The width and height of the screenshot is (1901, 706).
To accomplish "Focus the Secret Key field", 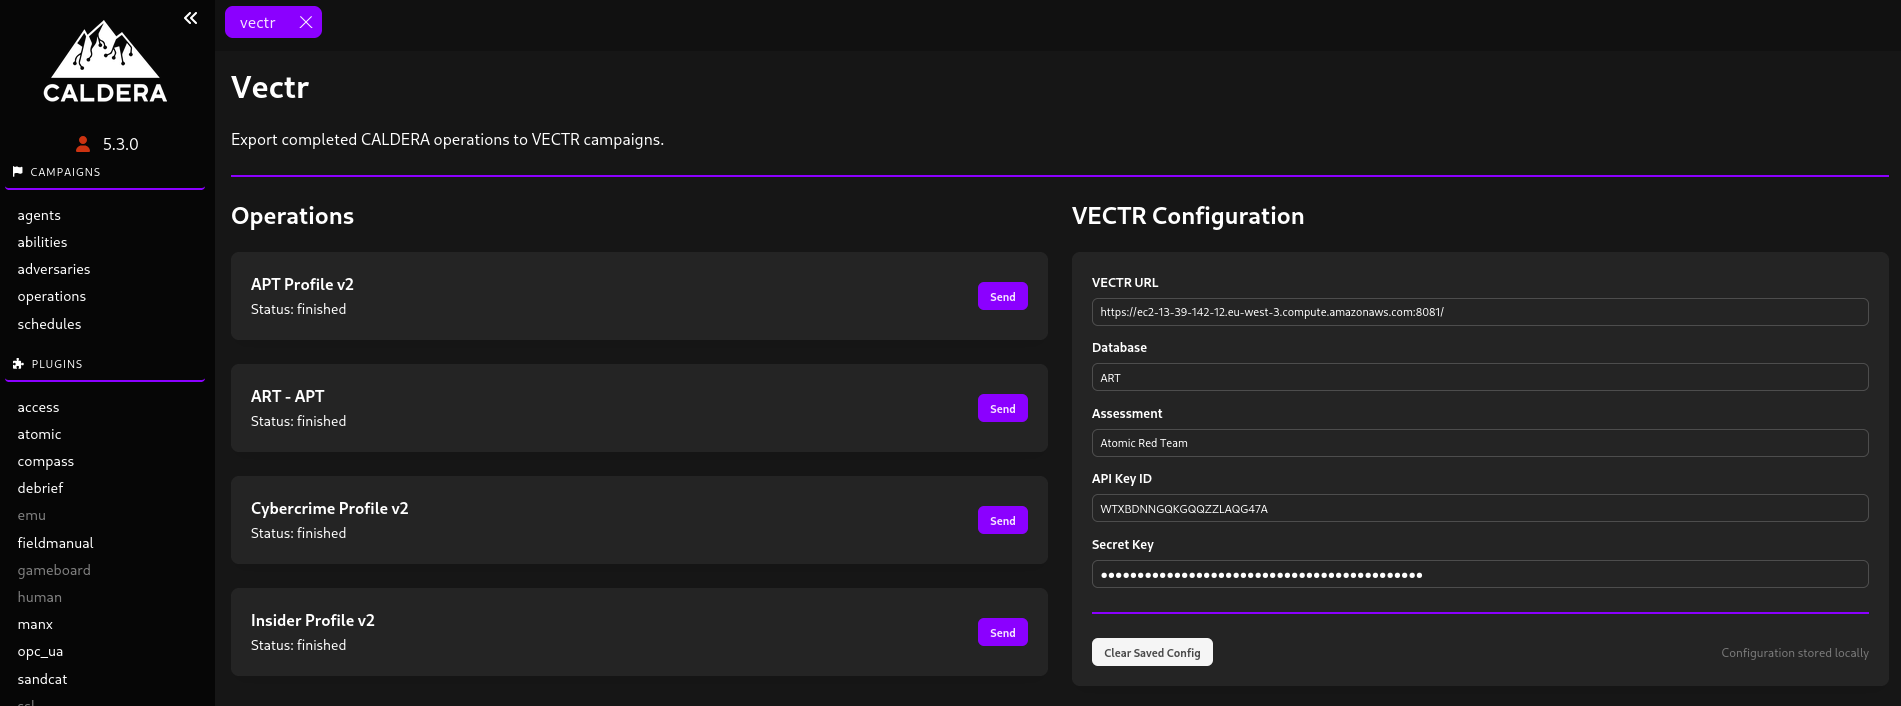I will click(1480, 574).
